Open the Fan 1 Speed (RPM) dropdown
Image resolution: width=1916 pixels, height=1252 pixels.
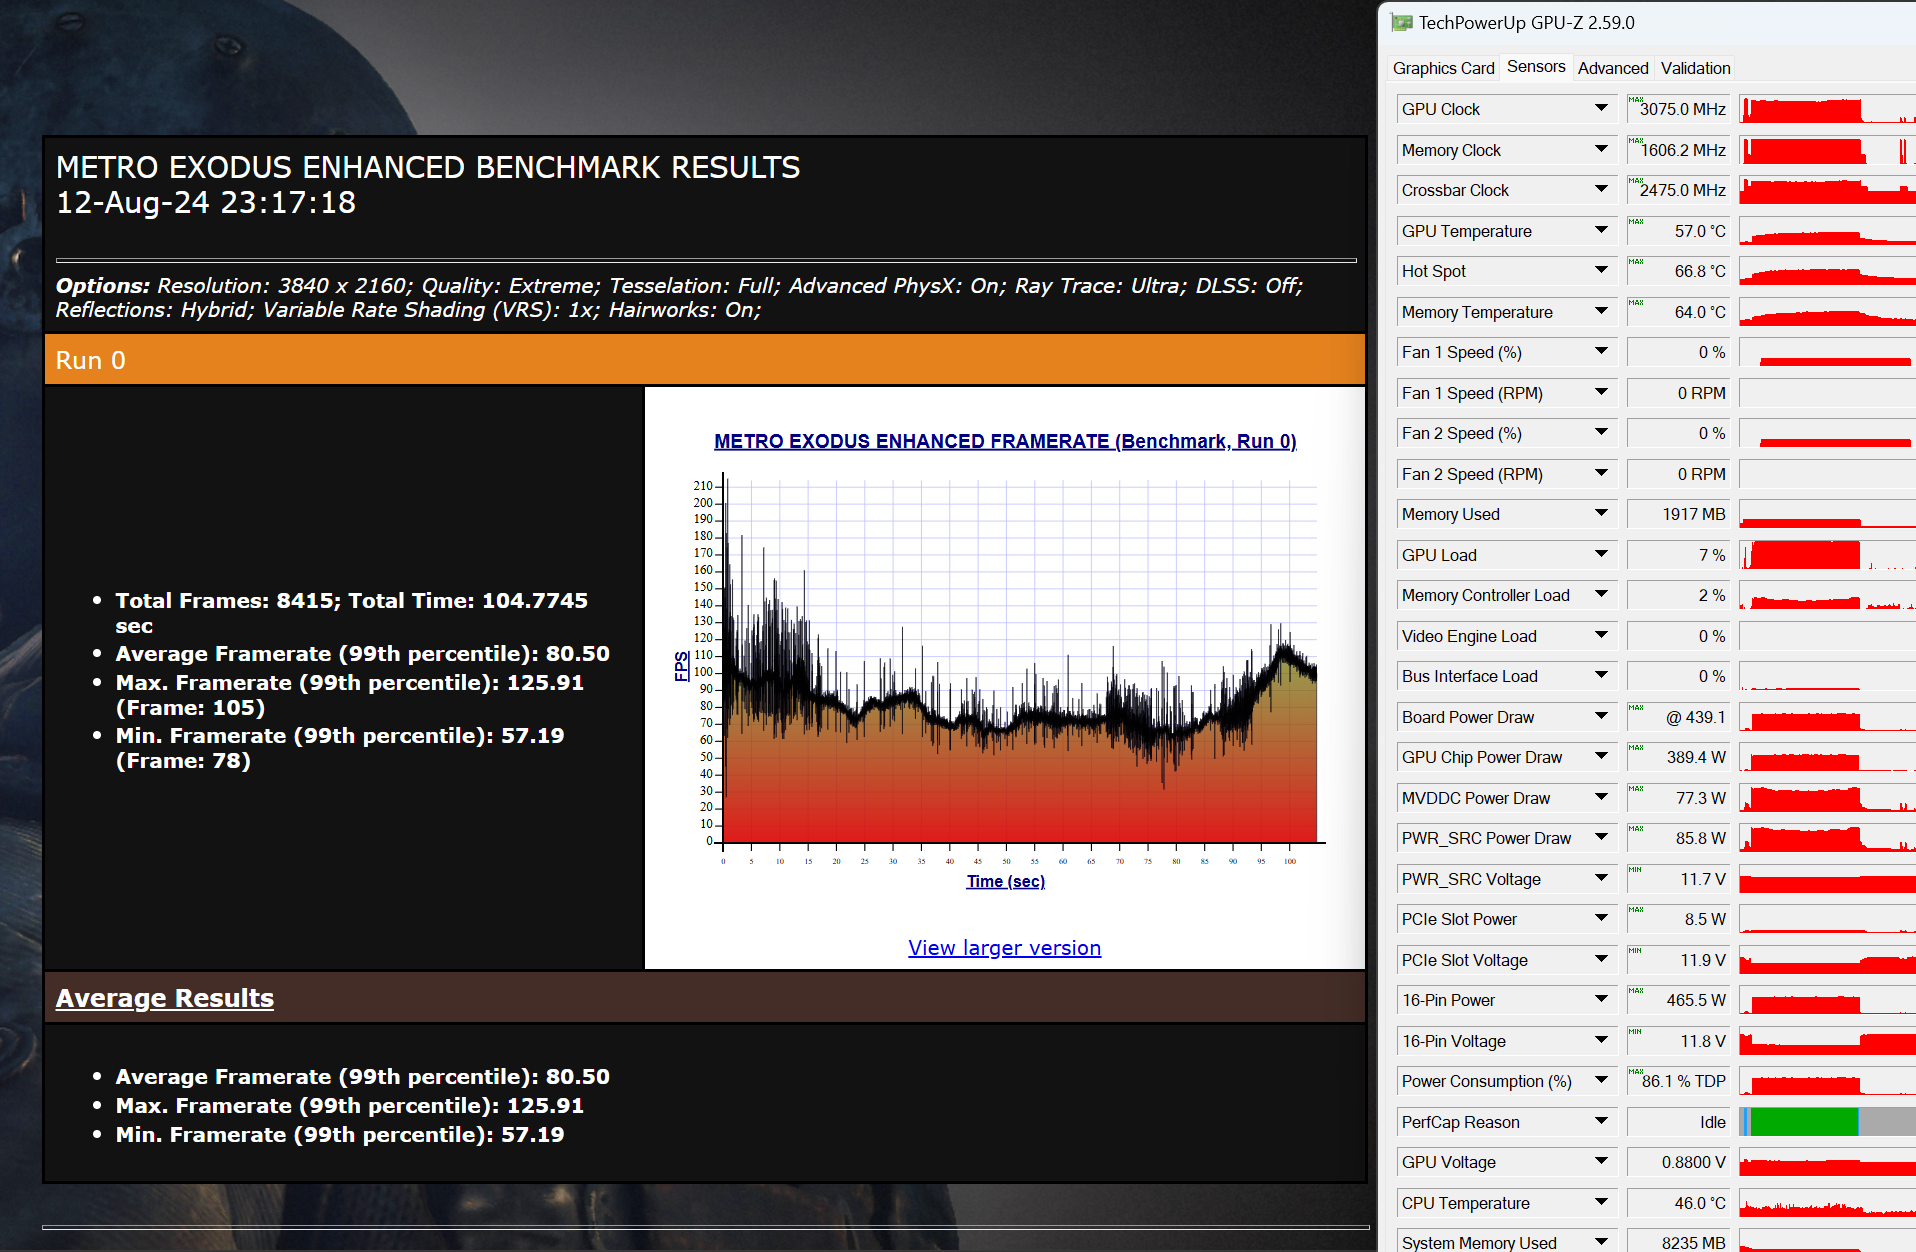click(1601, 393)
